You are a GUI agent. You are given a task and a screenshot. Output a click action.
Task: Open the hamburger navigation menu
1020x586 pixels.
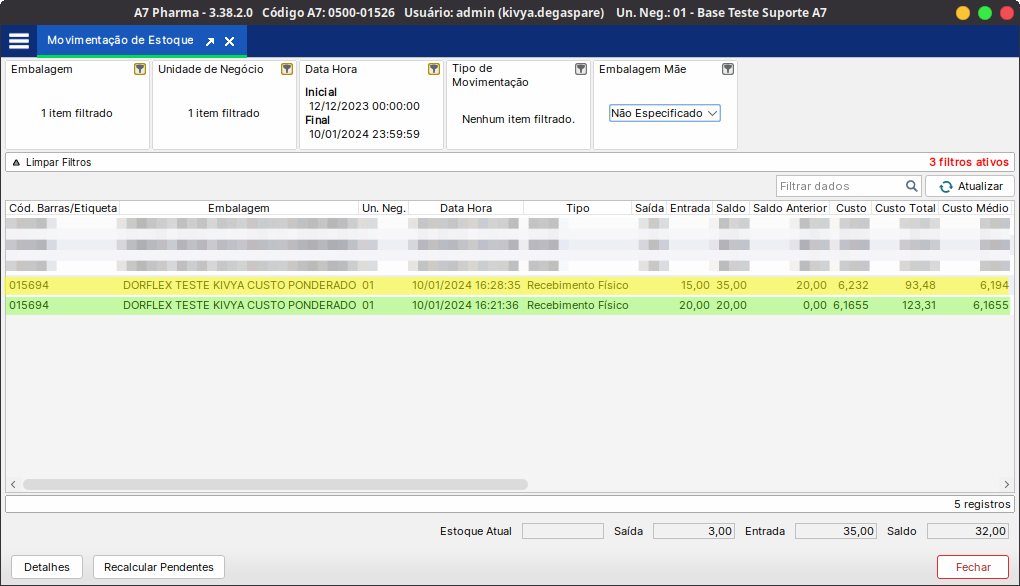(x=18, y=40)
